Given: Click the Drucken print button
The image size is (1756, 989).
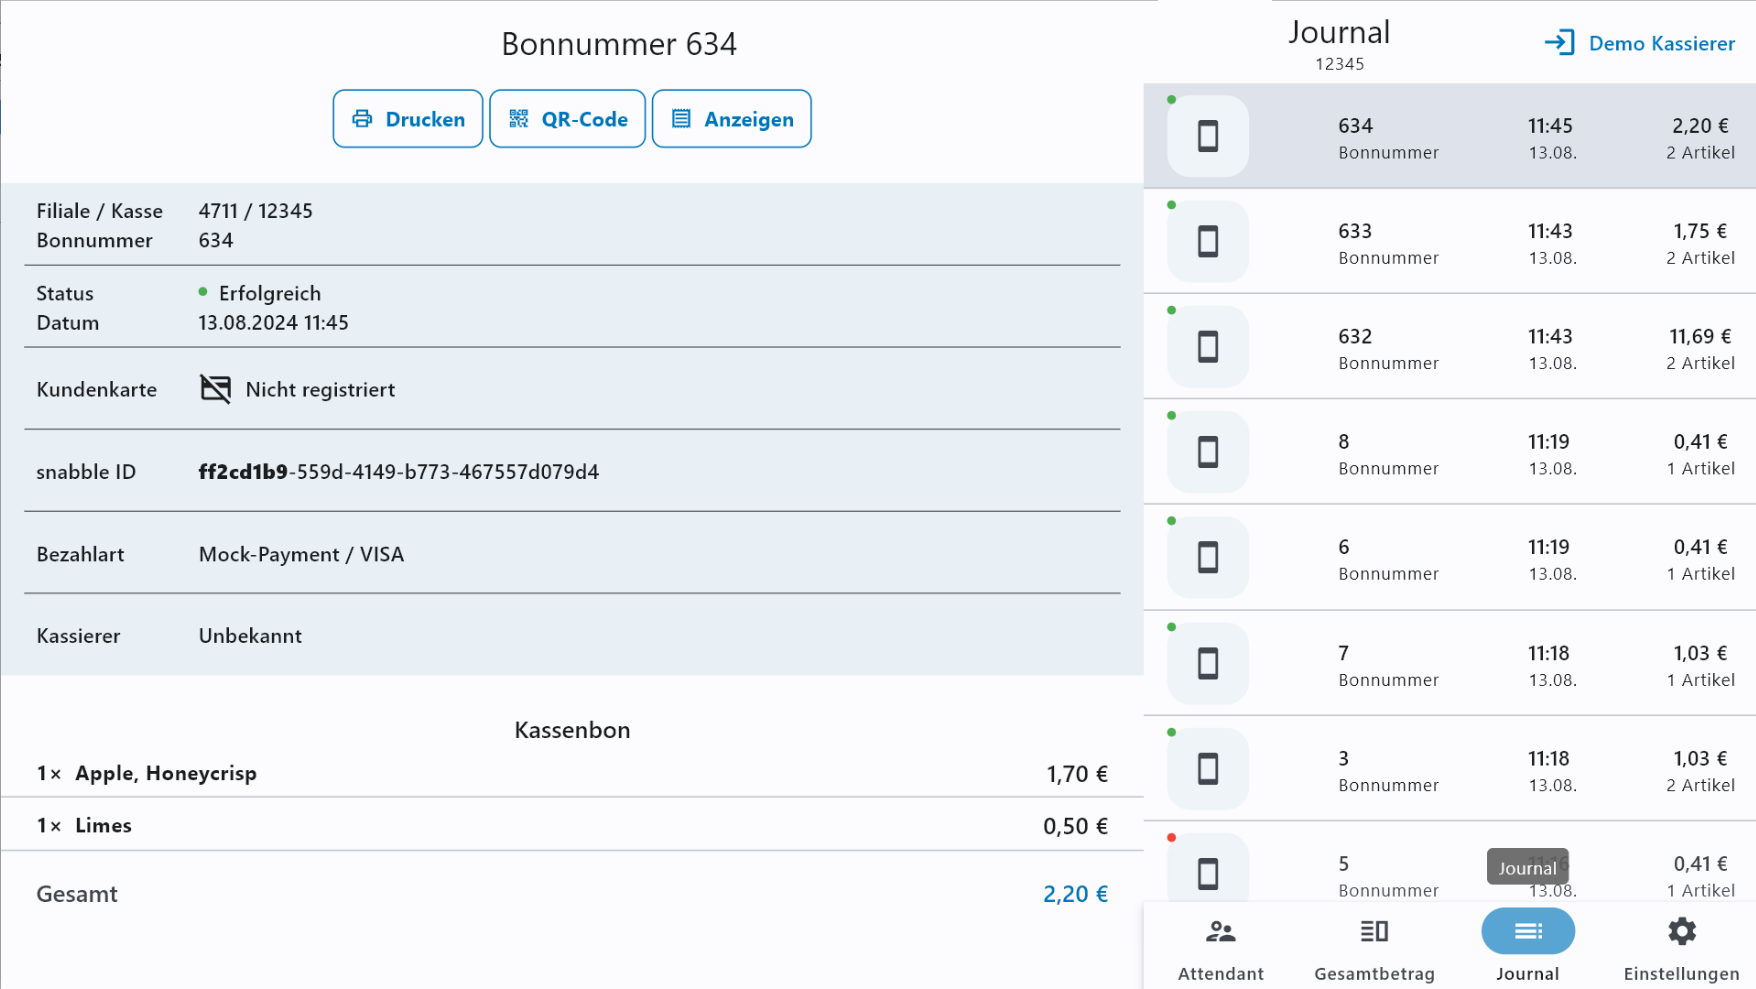Looking at the screenshot, I should [x=408, y=119].
